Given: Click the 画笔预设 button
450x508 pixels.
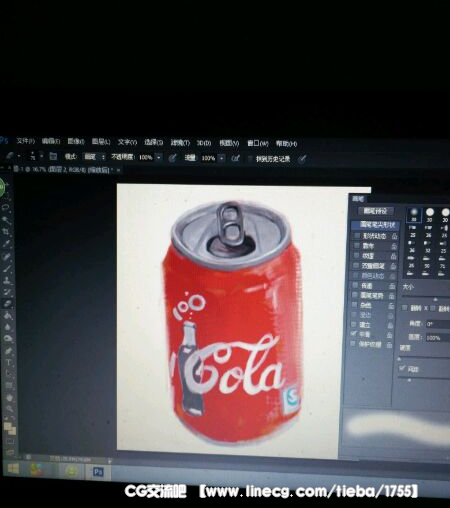Looking at the screenshot, I should click(x=376, y=211).
